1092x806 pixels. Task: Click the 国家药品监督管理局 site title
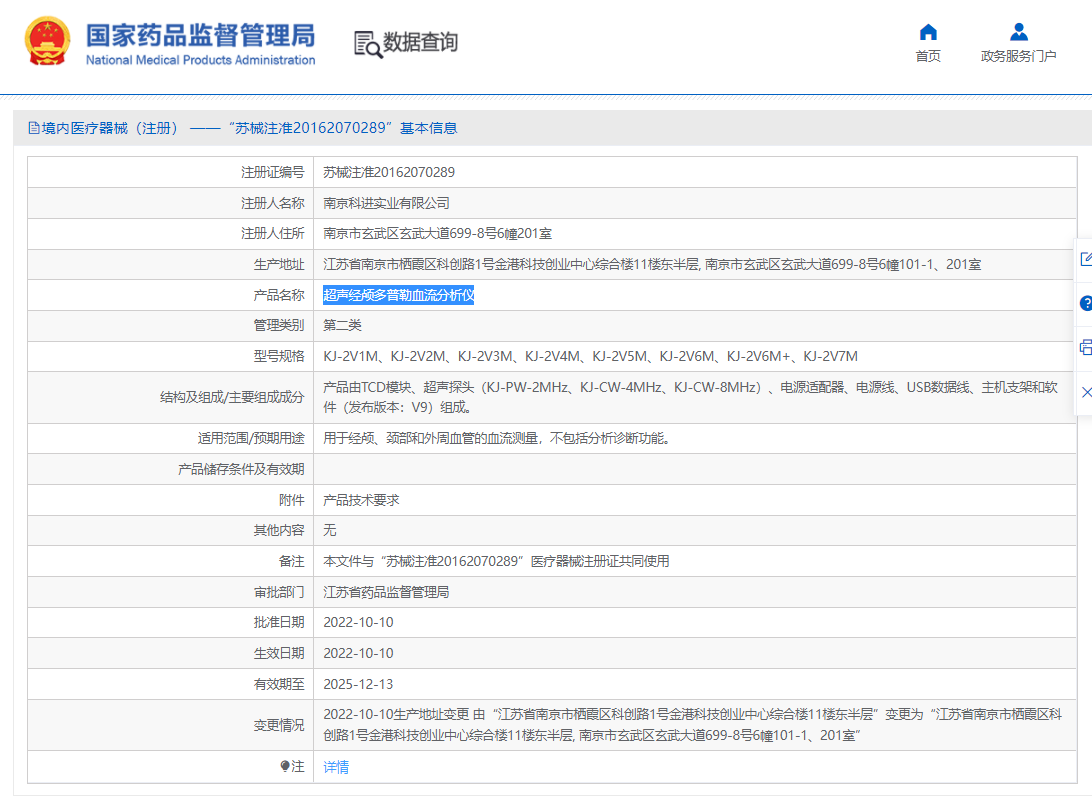(201, 35)
